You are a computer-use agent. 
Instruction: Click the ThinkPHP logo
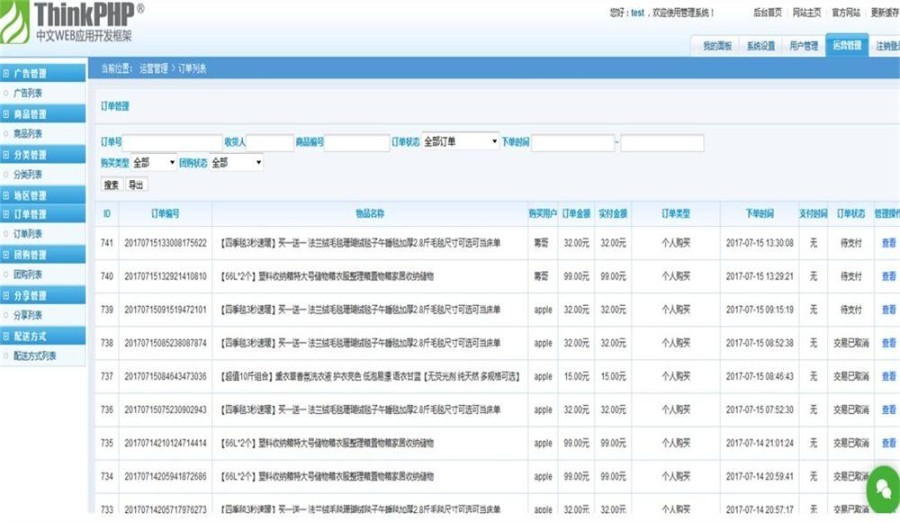point(72,22)
